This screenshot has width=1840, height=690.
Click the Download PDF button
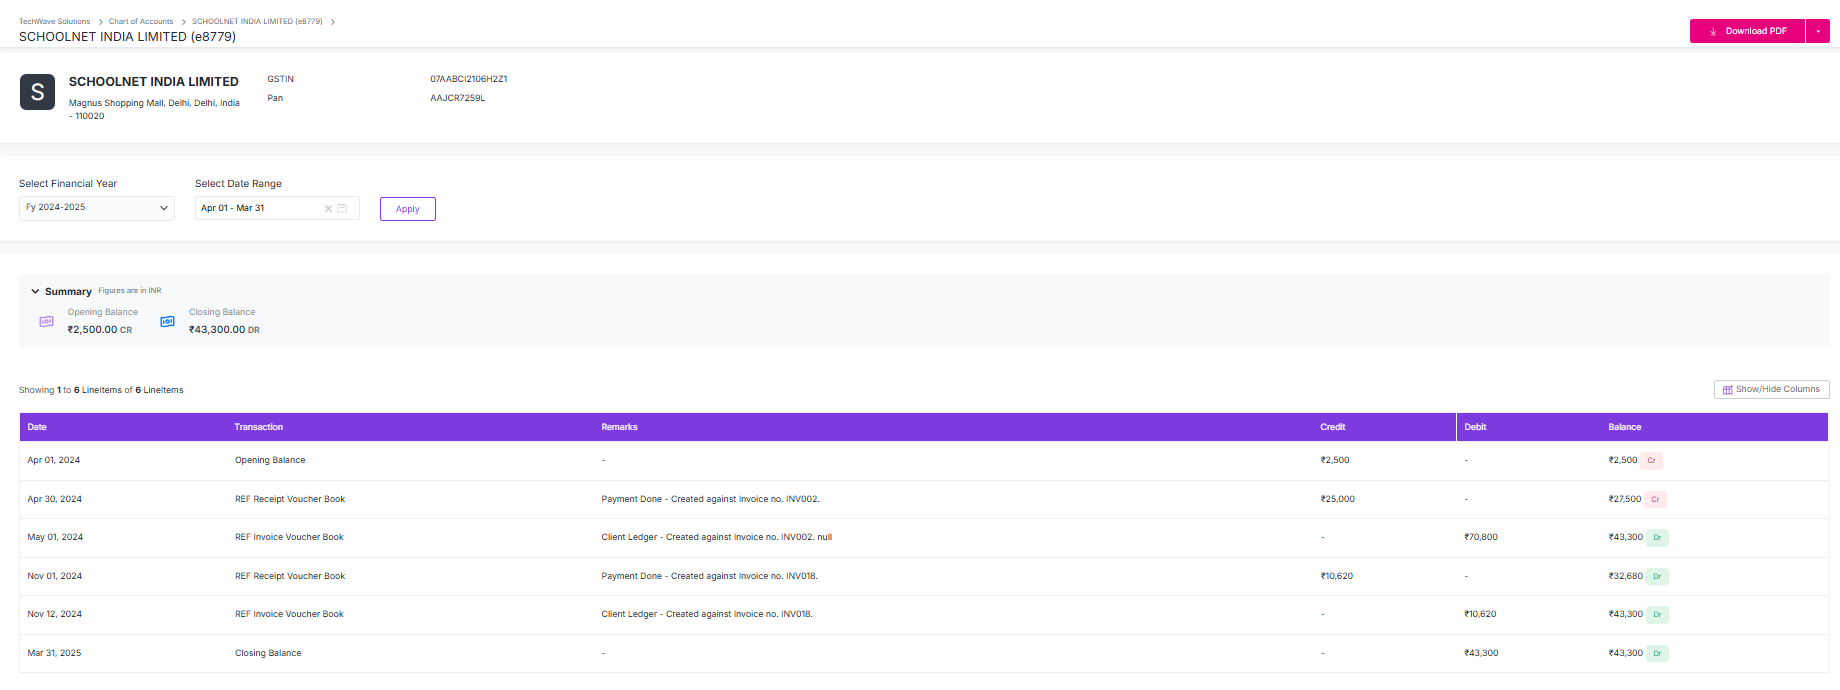tap(1747, 31)
